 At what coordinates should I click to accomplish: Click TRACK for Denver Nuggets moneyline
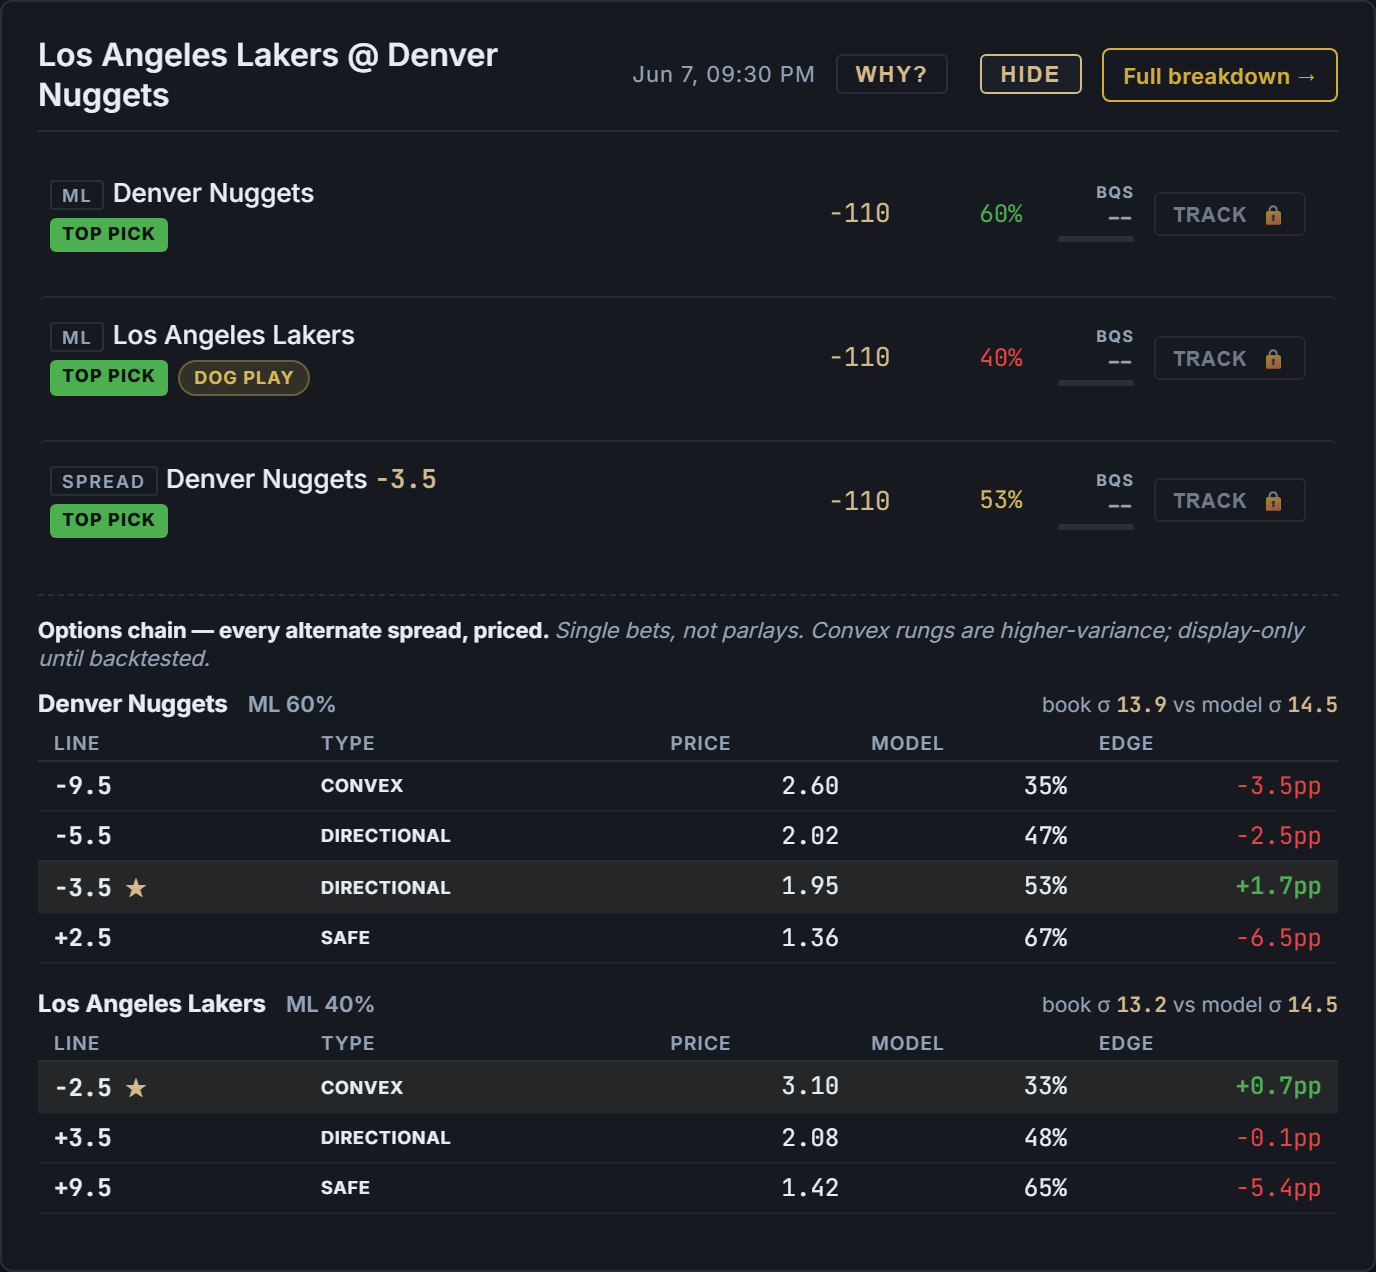[x=1229, y=214]
